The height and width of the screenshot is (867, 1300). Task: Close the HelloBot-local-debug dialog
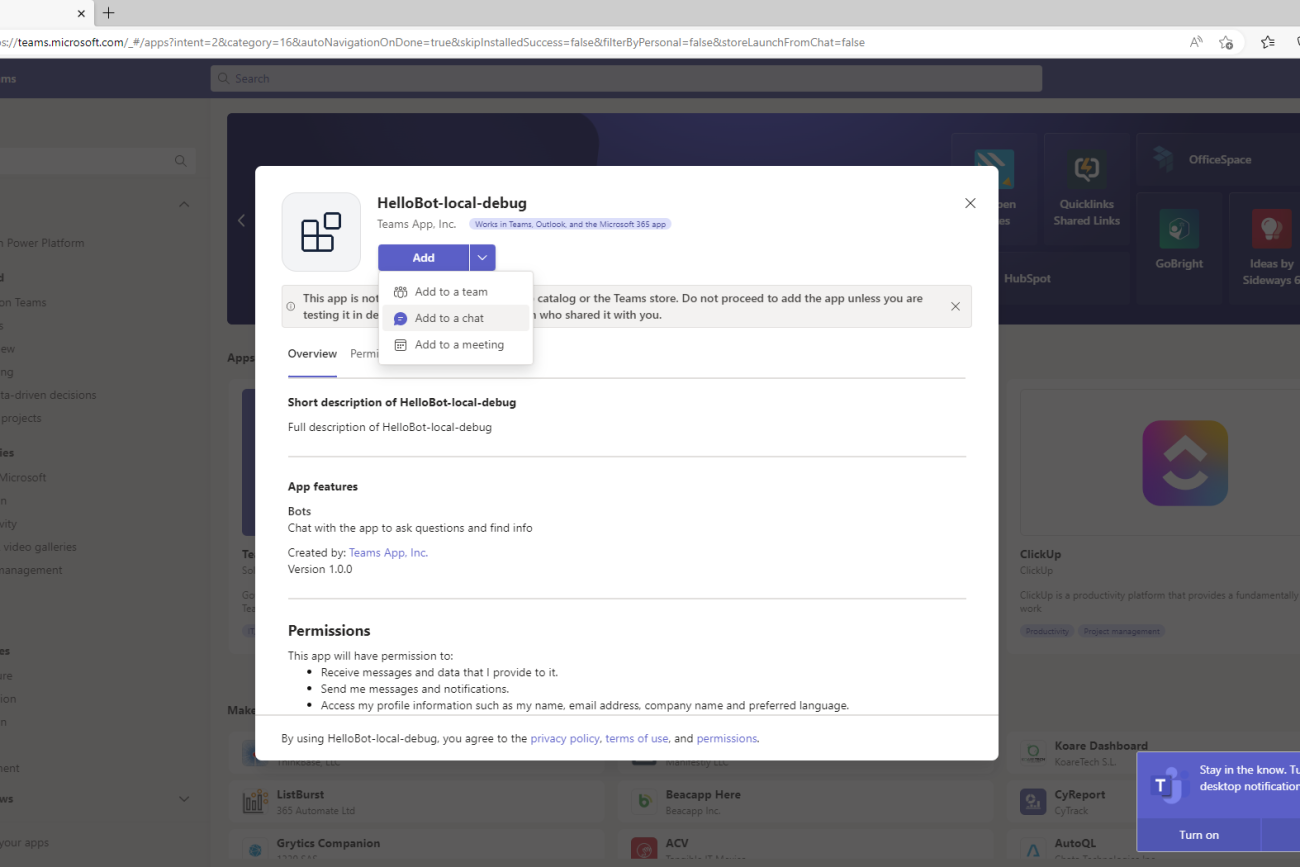point(970,203)
